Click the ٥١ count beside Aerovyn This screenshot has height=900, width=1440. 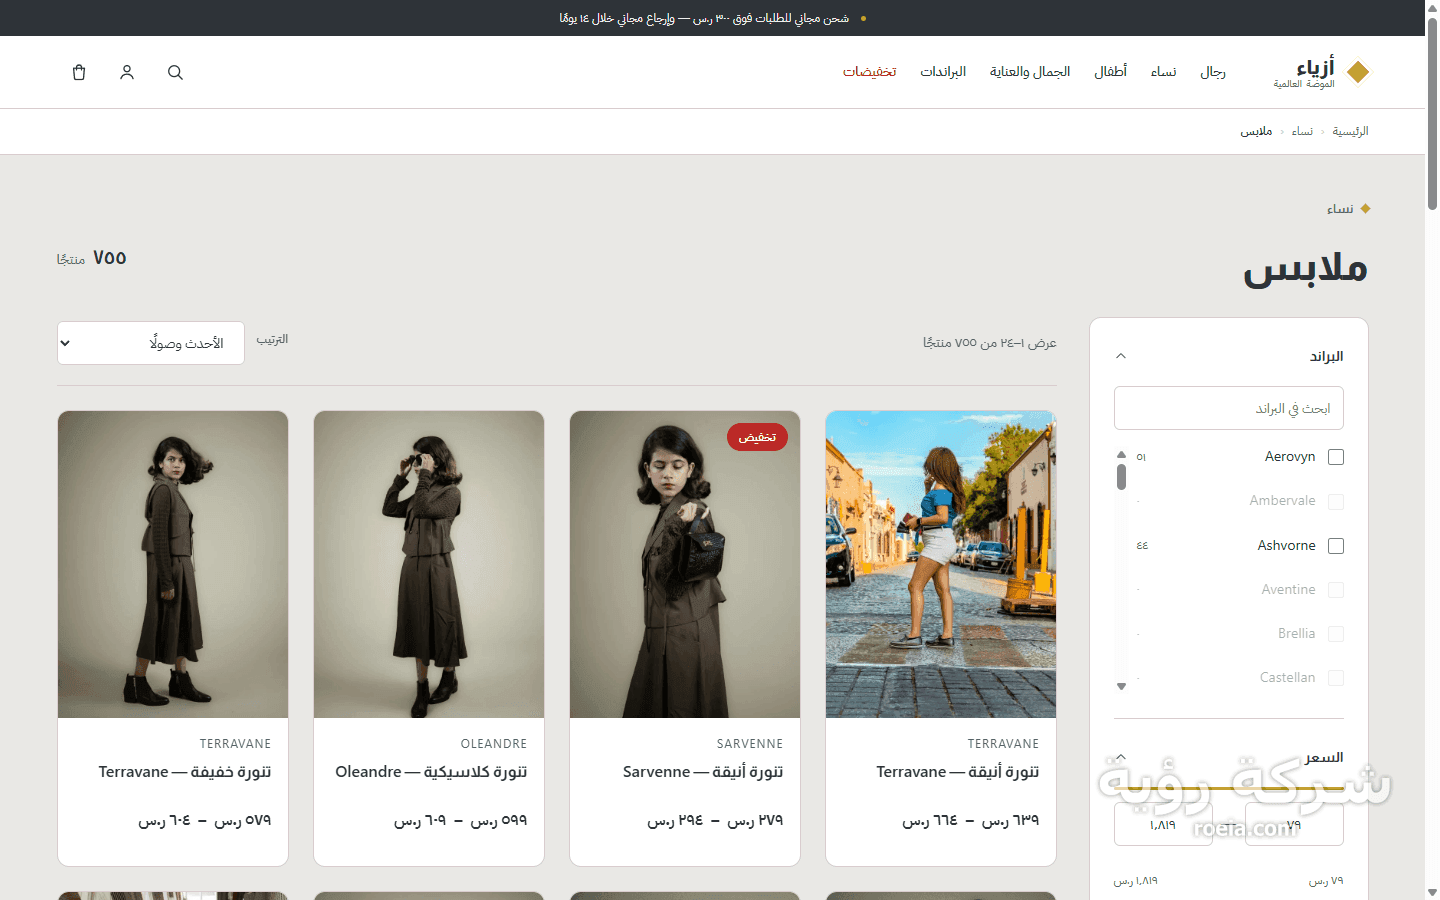tap(1141, 457)
